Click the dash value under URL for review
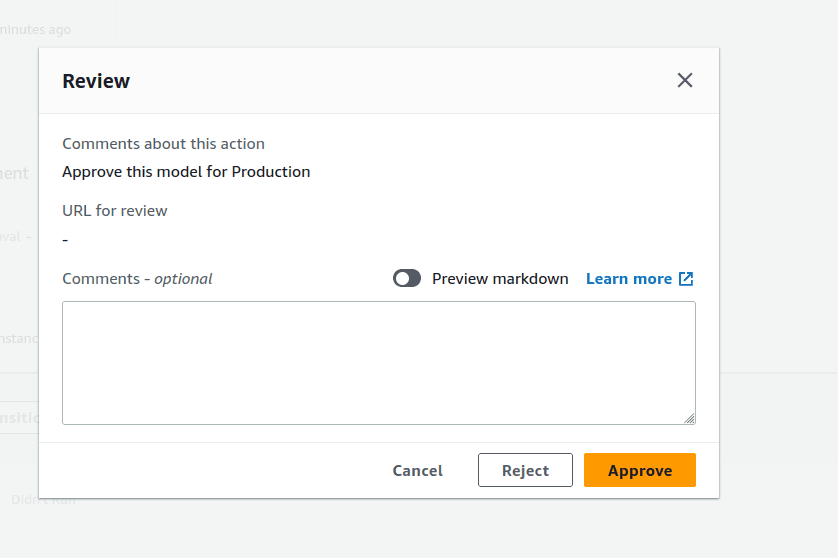Image resolution: width=838 pixels, height=558 pixels. pos(65,240)
